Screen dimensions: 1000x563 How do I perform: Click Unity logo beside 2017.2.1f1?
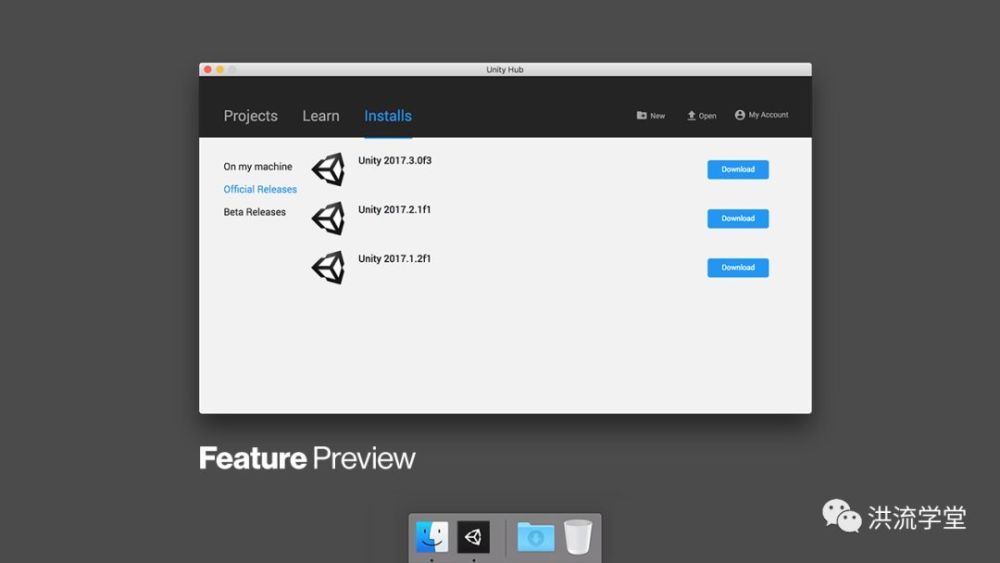[x=328, y=219]
